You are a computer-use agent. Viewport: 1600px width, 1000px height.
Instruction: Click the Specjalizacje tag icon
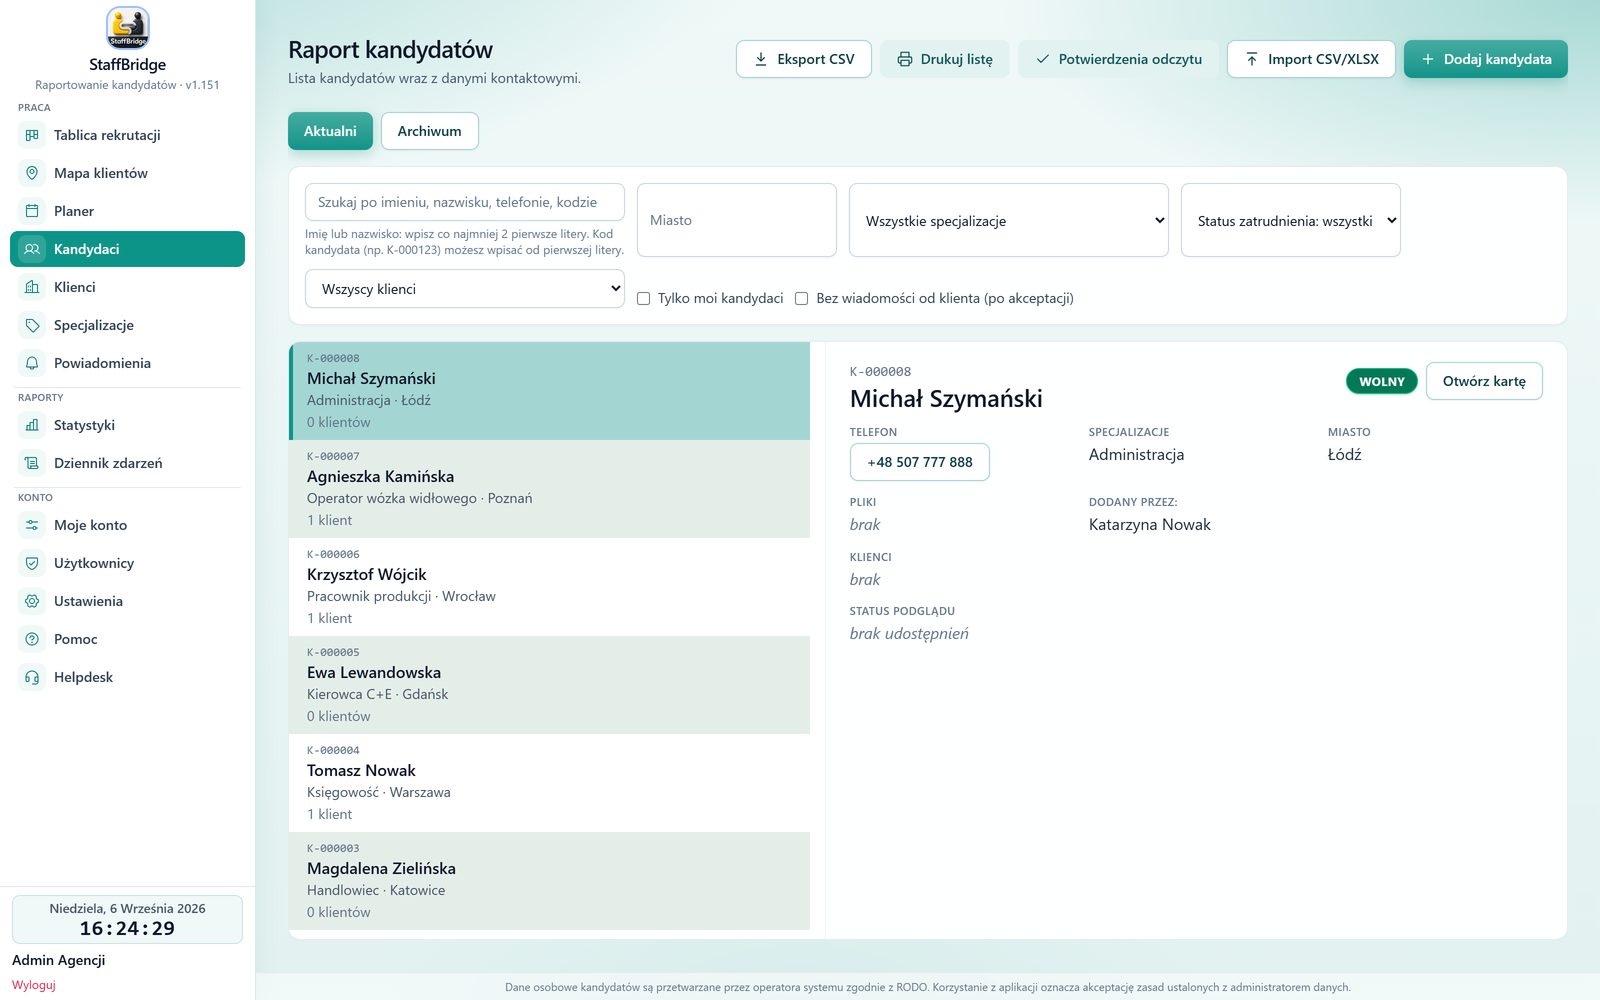[x=32, y=325]
